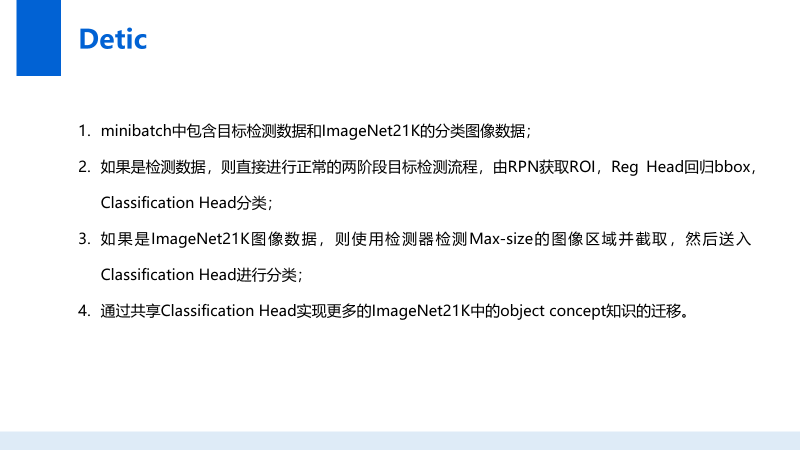Image resolution: width=800 pixels, height=450 pixels.
Task: Click list number 3 marker
Action: click(84, 239)
